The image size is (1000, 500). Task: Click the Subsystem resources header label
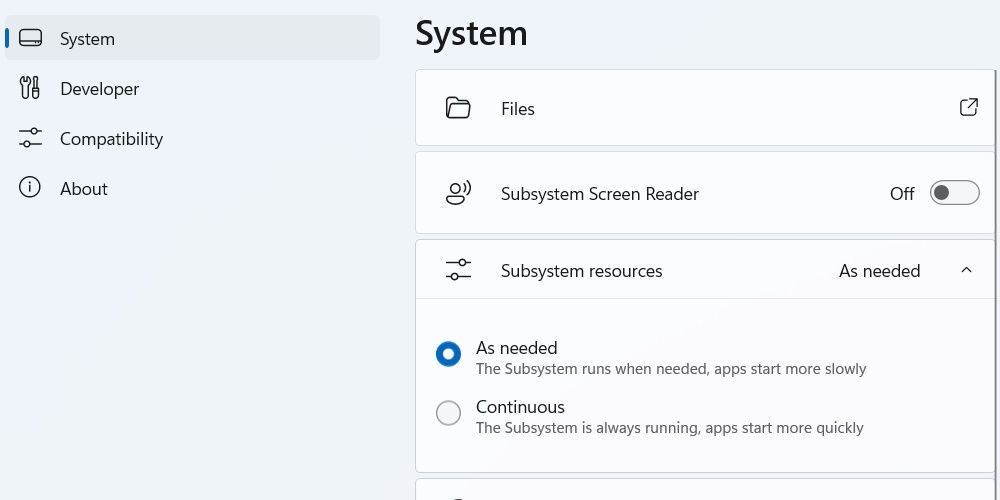tap(581, 271)
